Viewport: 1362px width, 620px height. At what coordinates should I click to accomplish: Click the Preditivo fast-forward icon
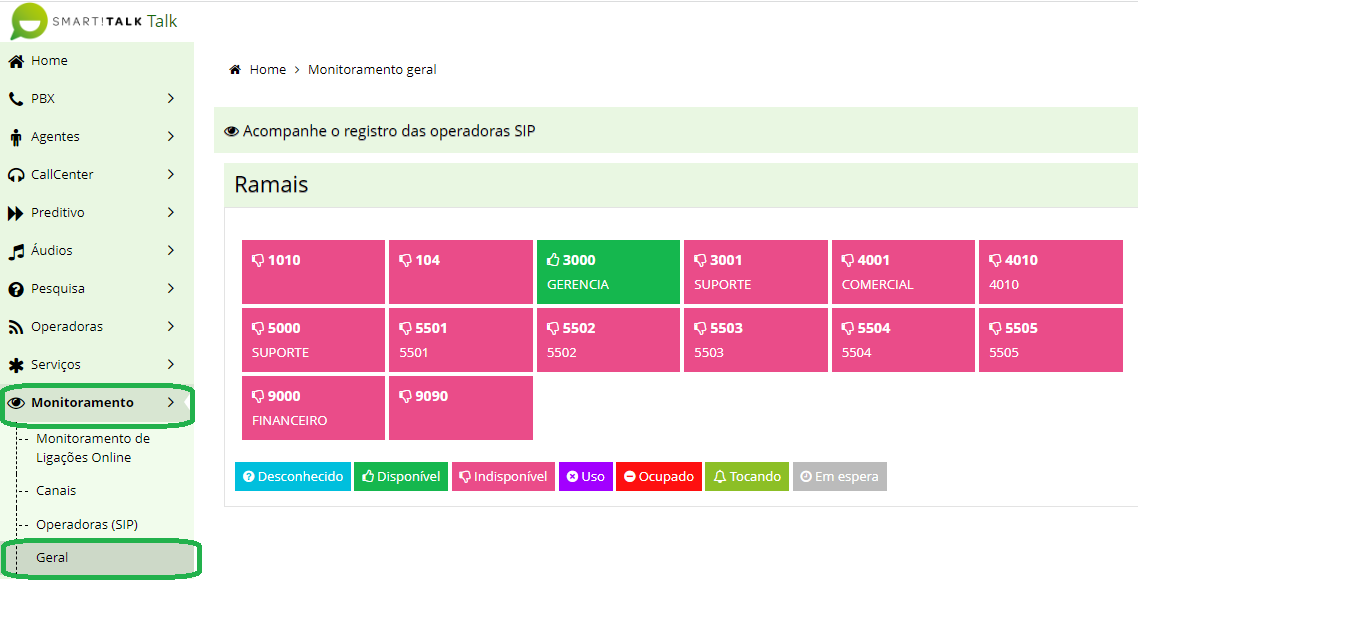point(16,213)
